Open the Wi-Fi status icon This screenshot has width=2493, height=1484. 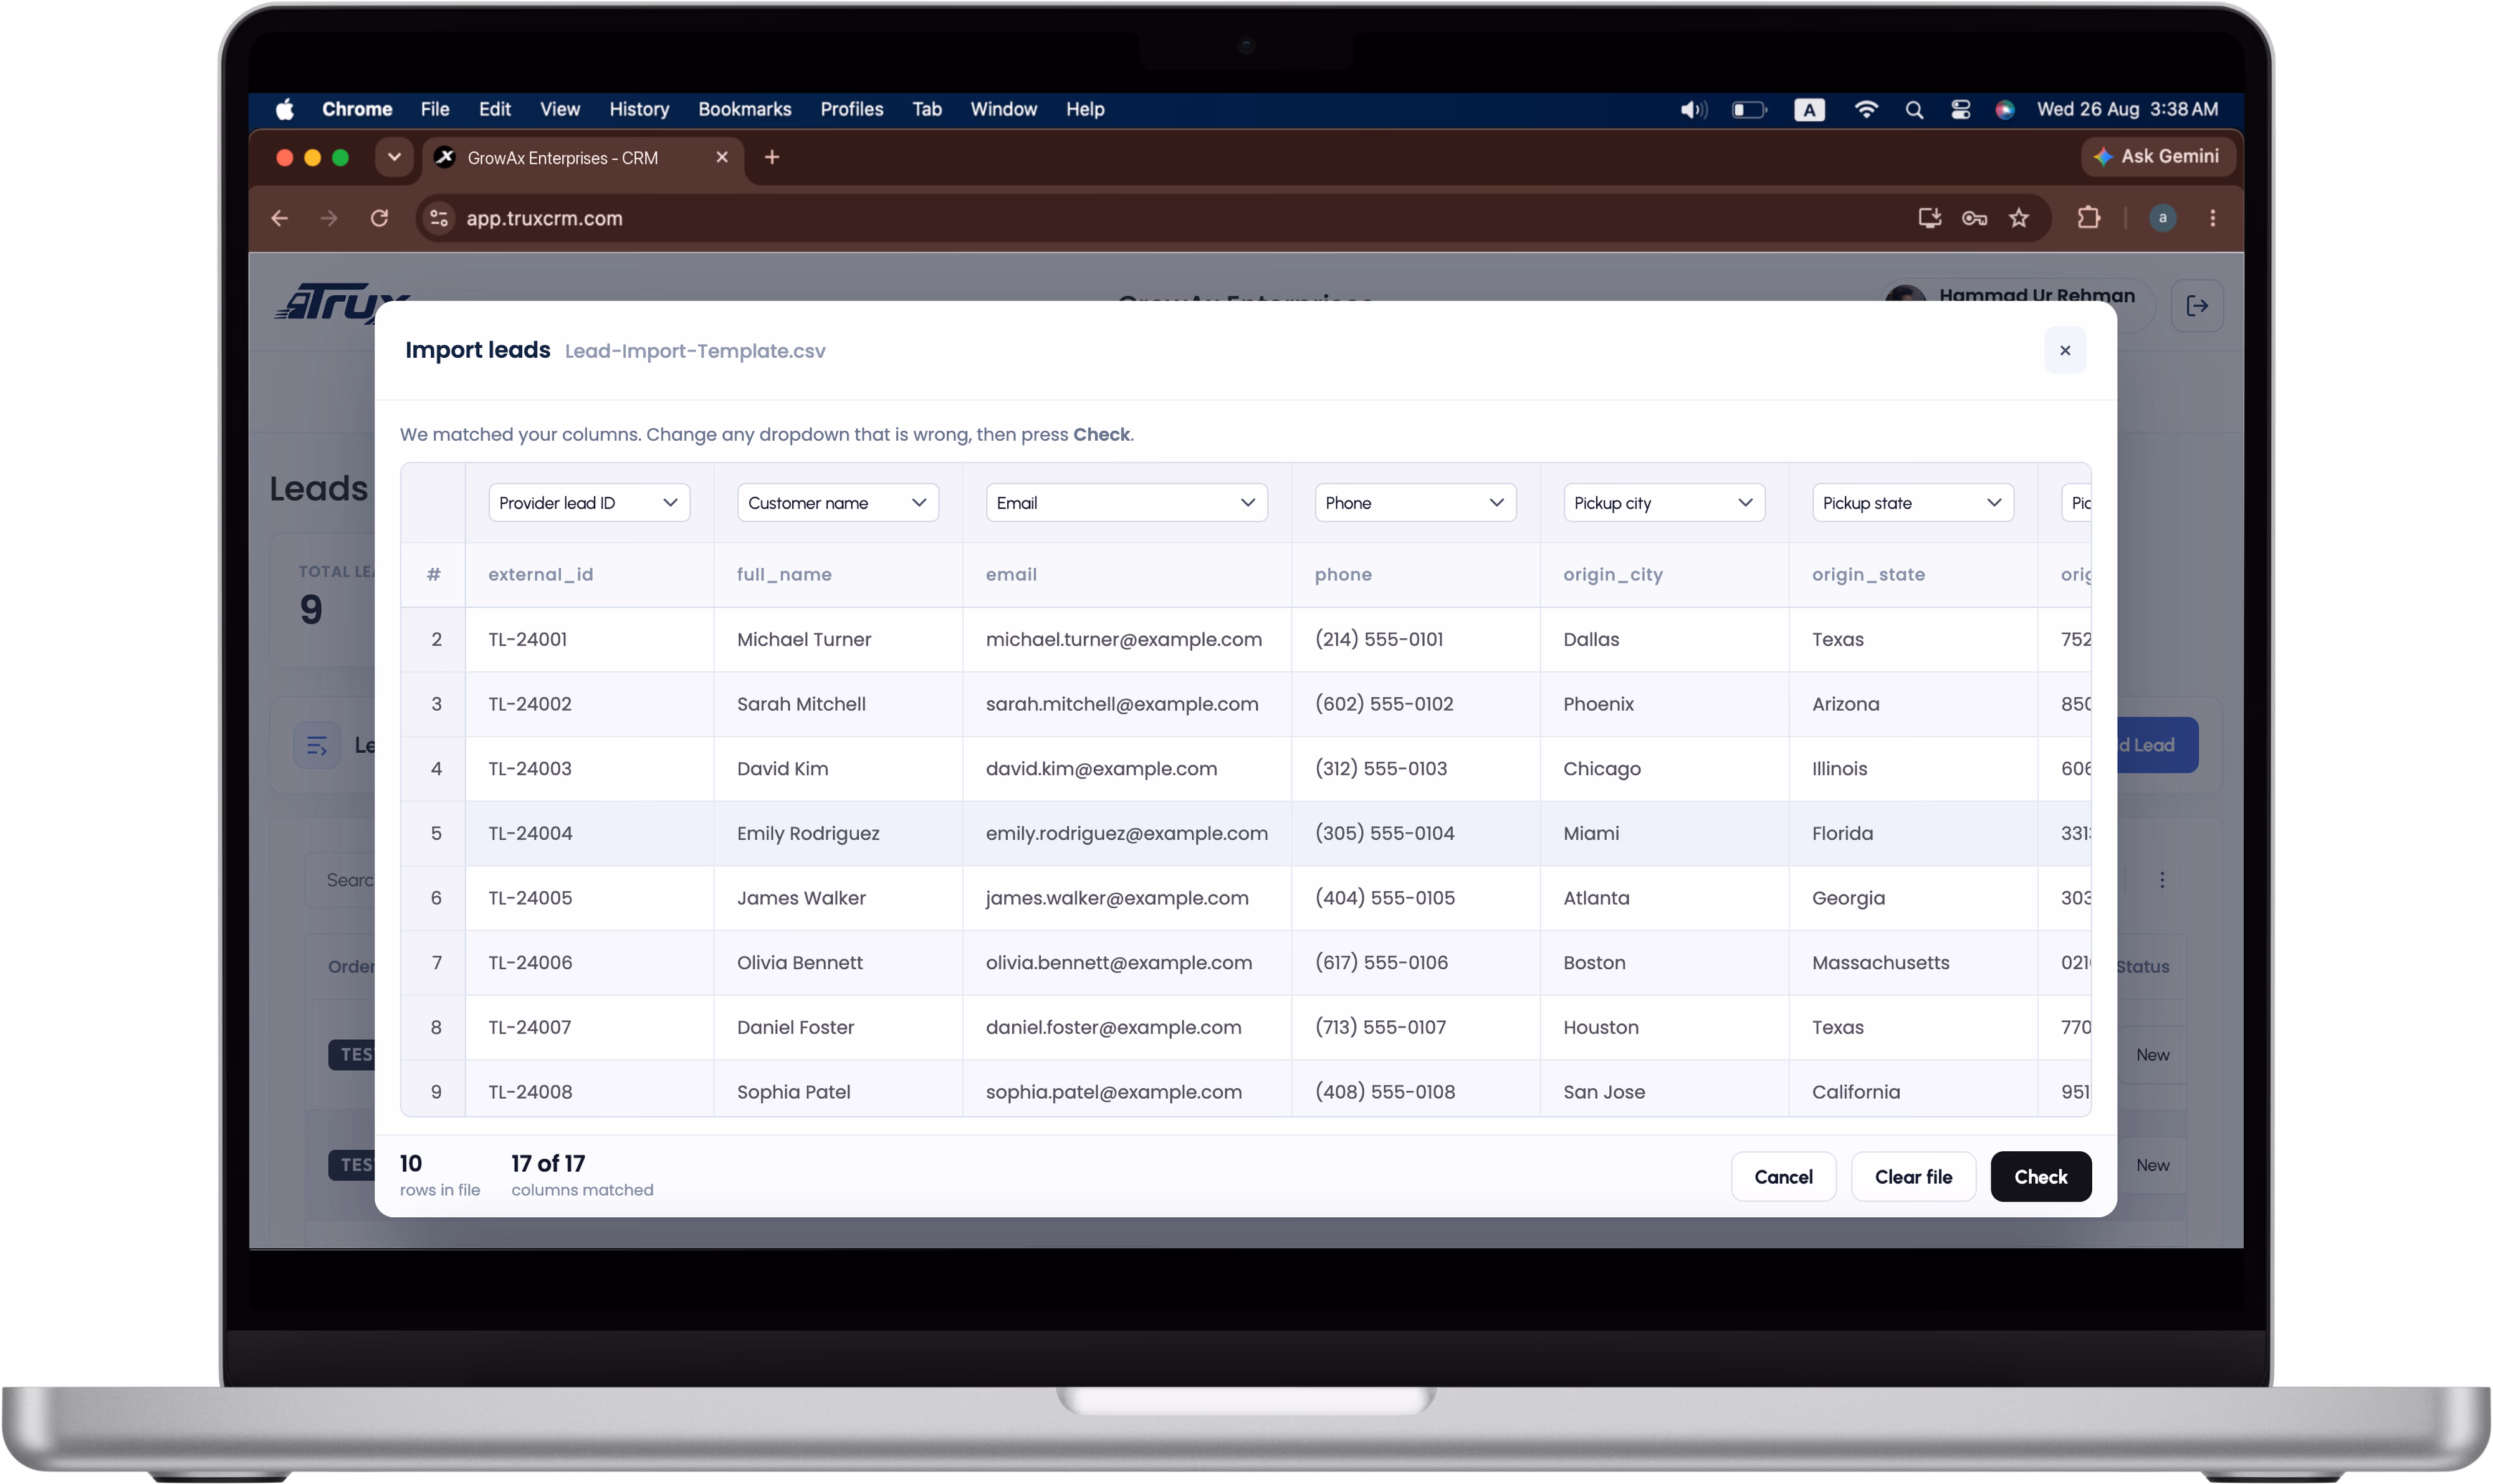click(x=1866, y=109)
